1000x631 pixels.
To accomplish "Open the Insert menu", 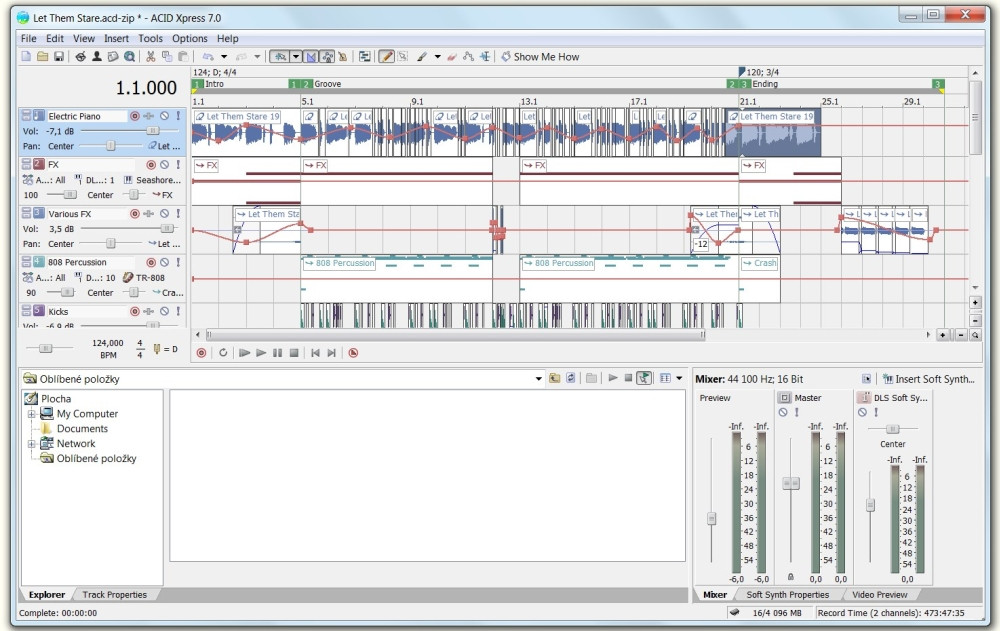I will 116,39.
